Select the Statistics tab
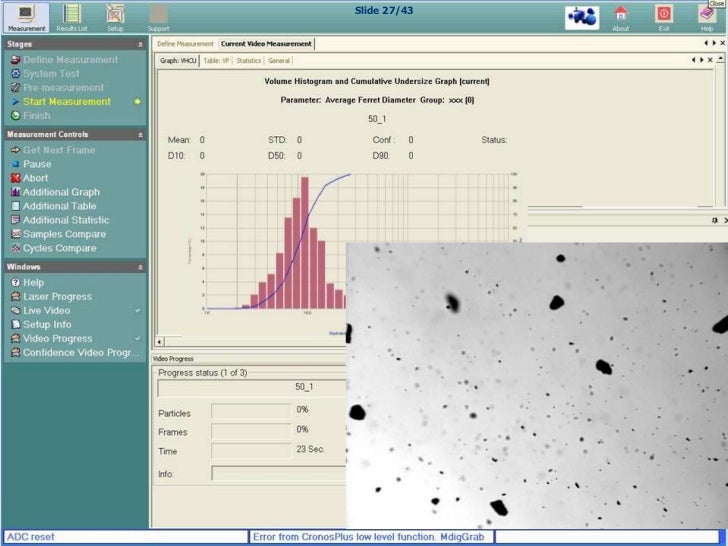 [248, 61]
